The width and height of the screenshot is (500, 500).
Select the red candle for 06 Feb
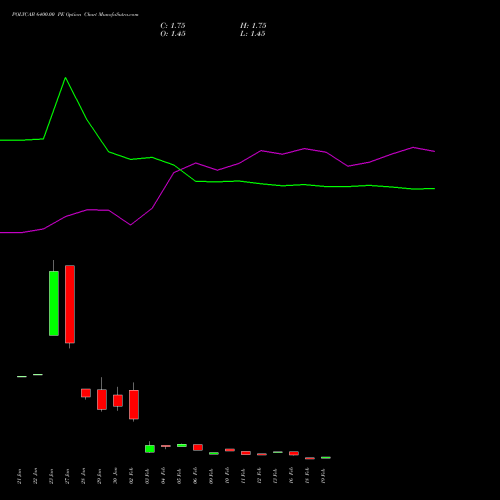(198, 447)
